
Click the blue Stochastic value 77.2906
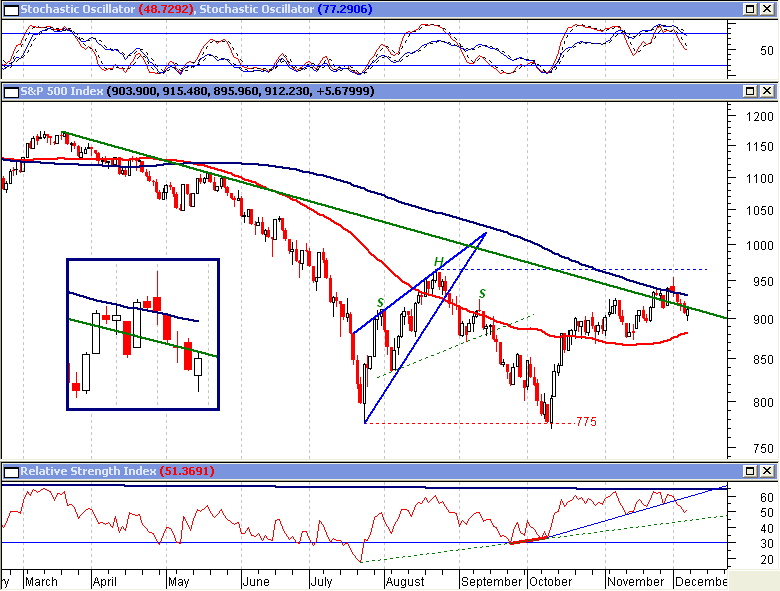tap(345, 9)
